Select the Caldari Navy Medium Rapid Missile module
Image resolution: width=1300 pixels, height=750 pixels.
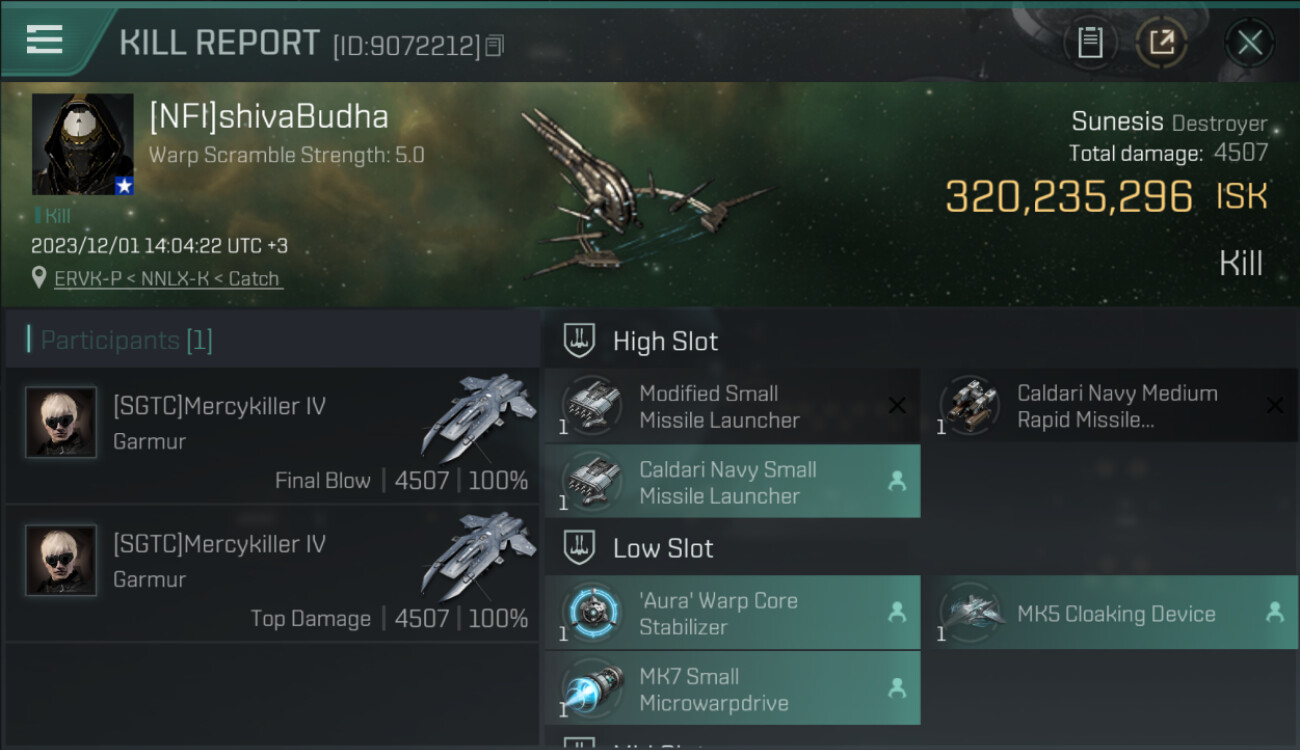1110,406
